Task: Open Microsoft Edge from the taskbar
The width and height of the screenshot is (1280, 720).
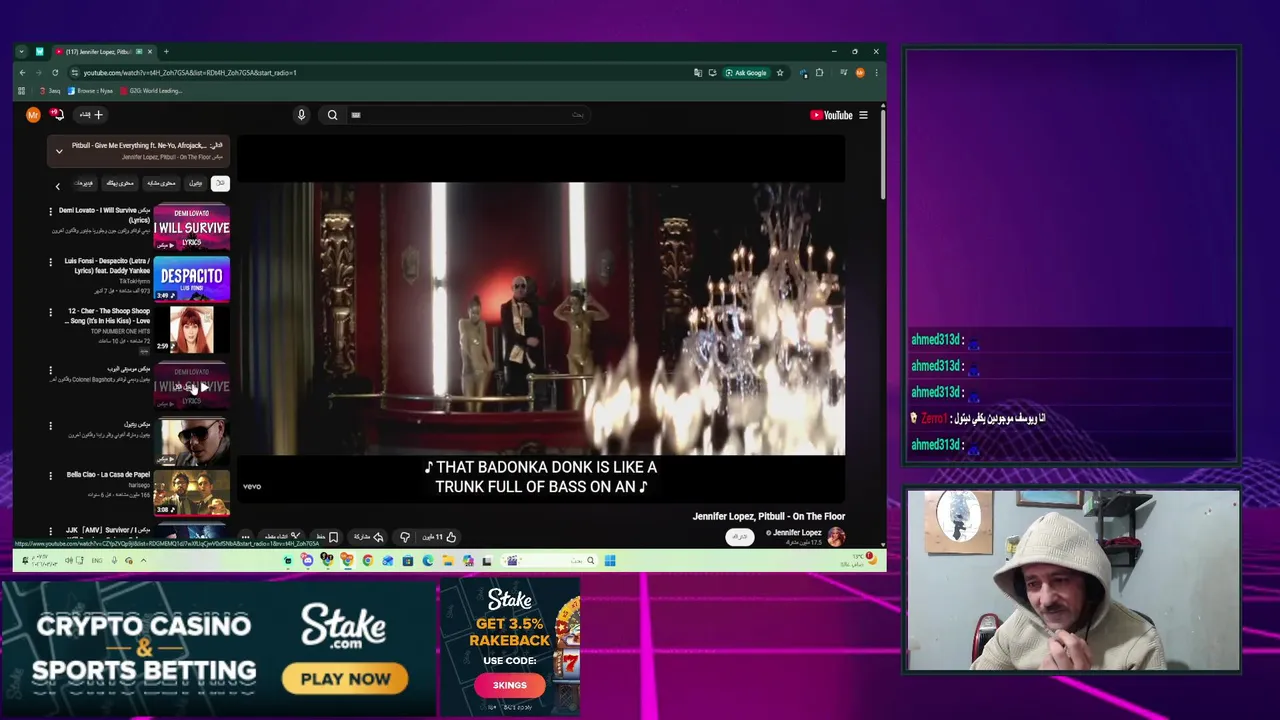Action: coord(428,560)
